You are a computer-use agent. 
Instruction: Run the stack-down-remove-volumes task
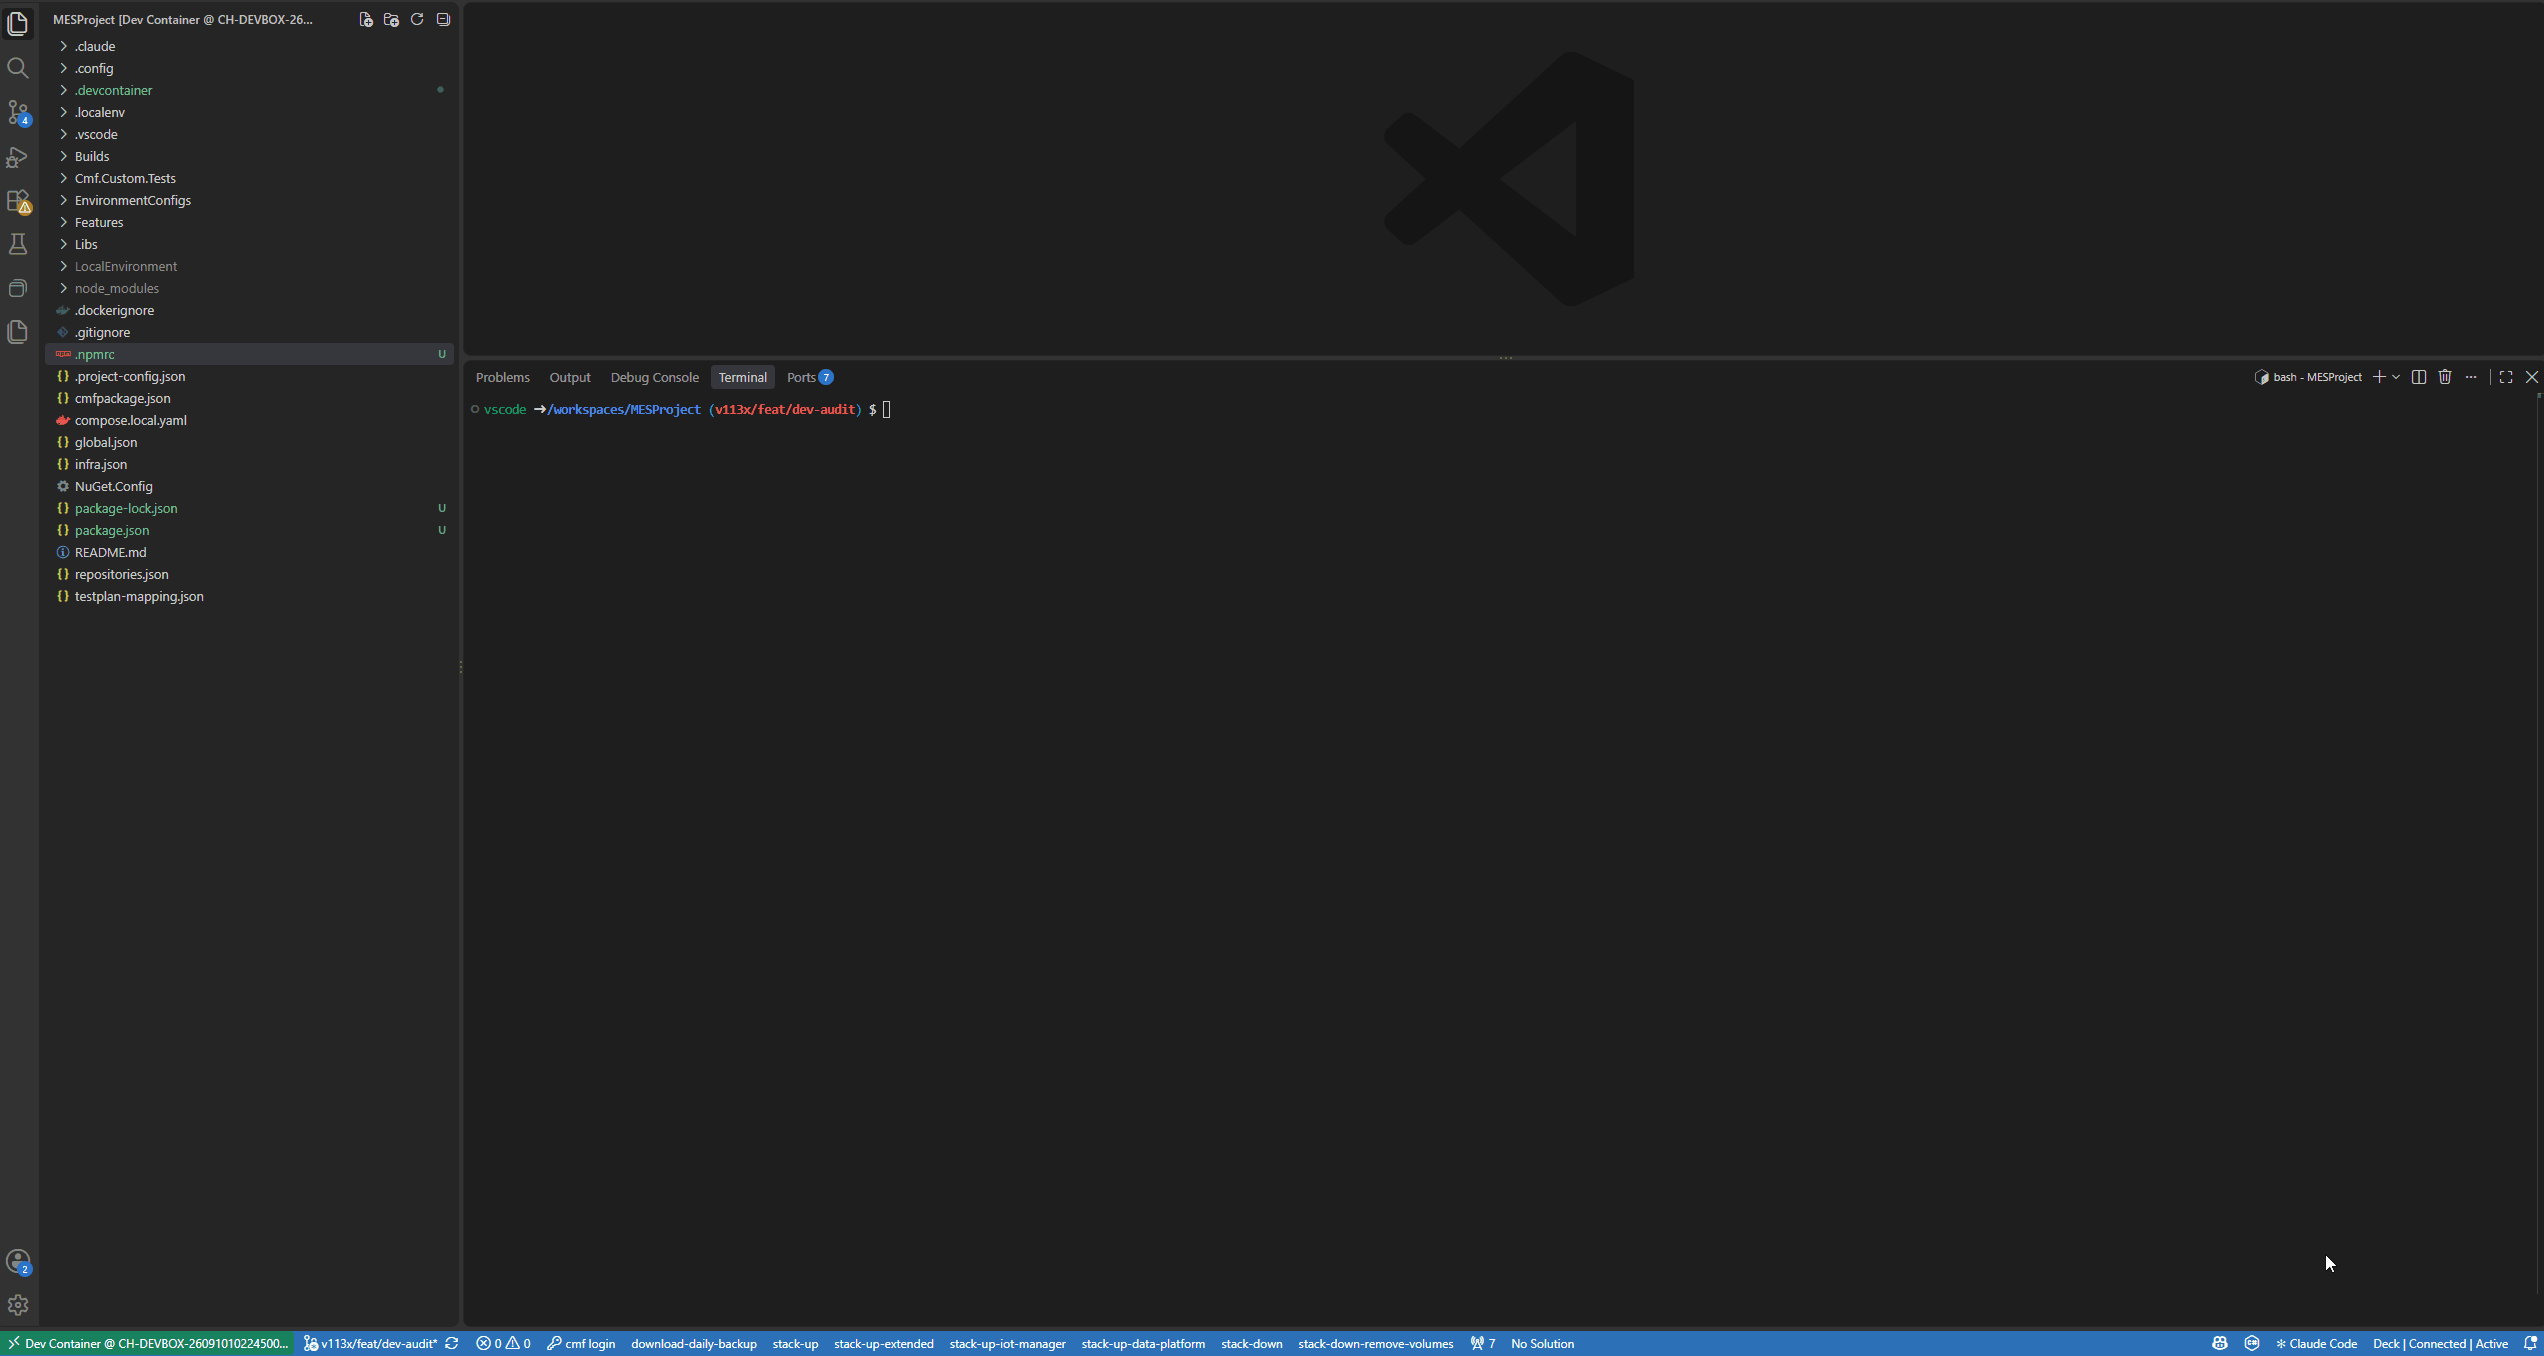tap(1375, 1343)
